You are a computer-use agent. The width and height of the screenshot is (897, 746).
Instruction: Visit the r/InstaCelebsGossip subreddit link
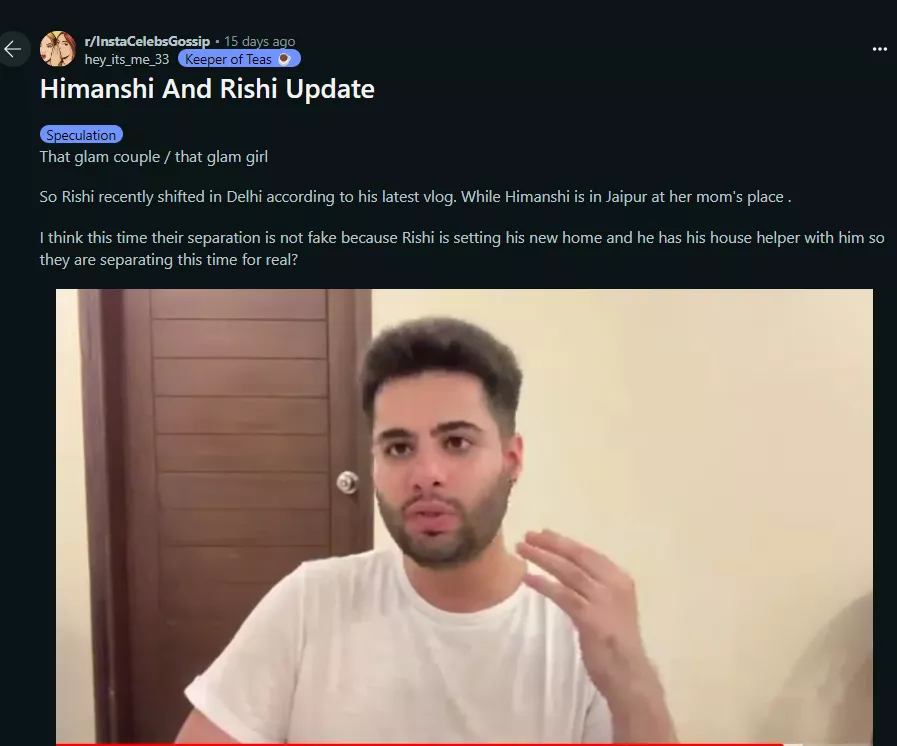(147, 41)
